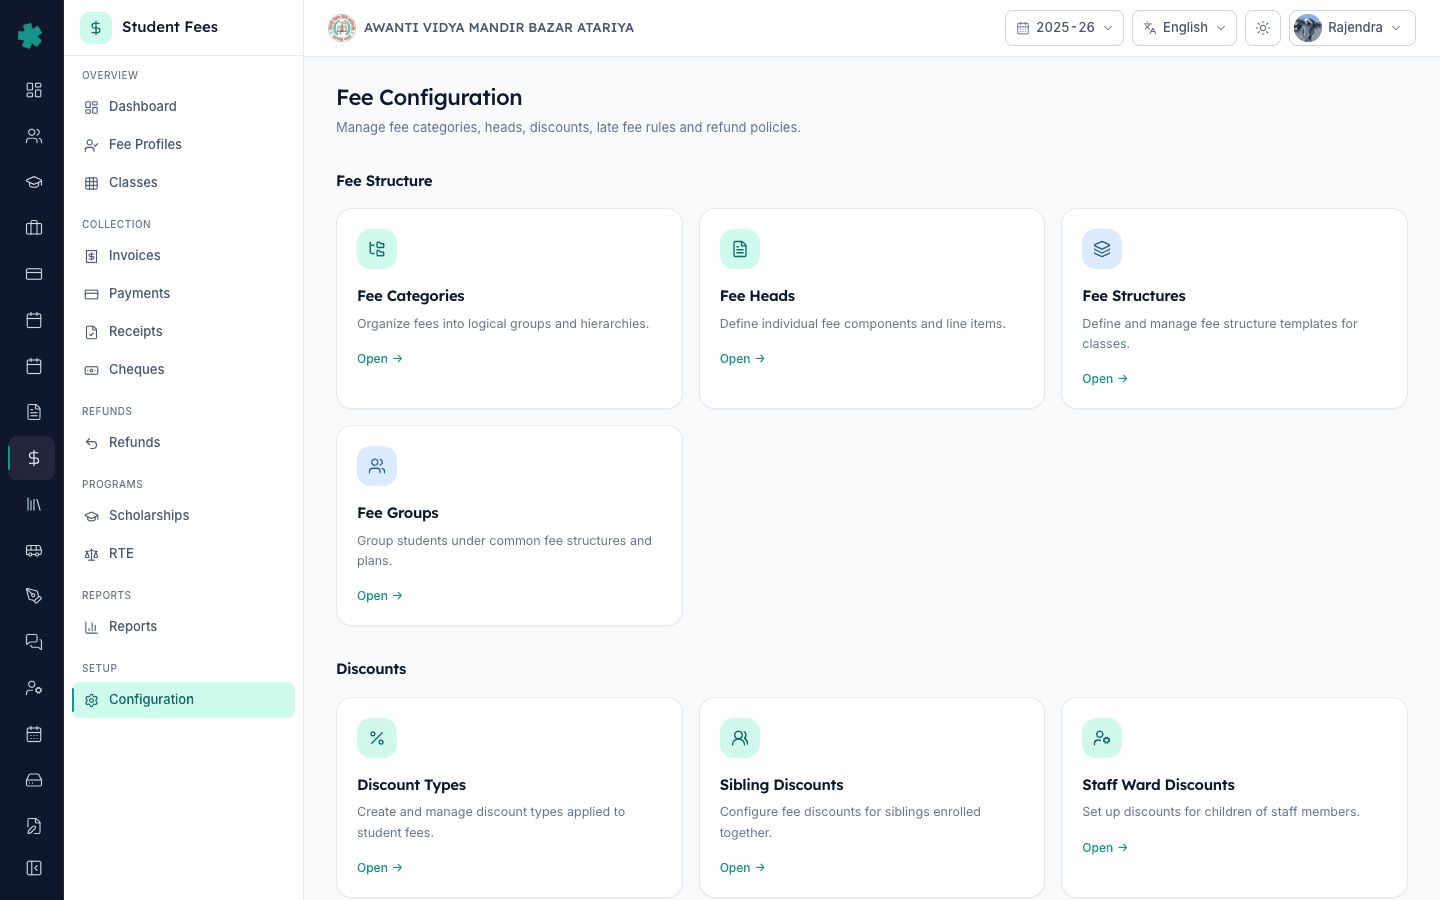Viewport: 1440px width, 900px height.
Task: Click the Fee Heads document icon
Action: [x=740, y=249]
